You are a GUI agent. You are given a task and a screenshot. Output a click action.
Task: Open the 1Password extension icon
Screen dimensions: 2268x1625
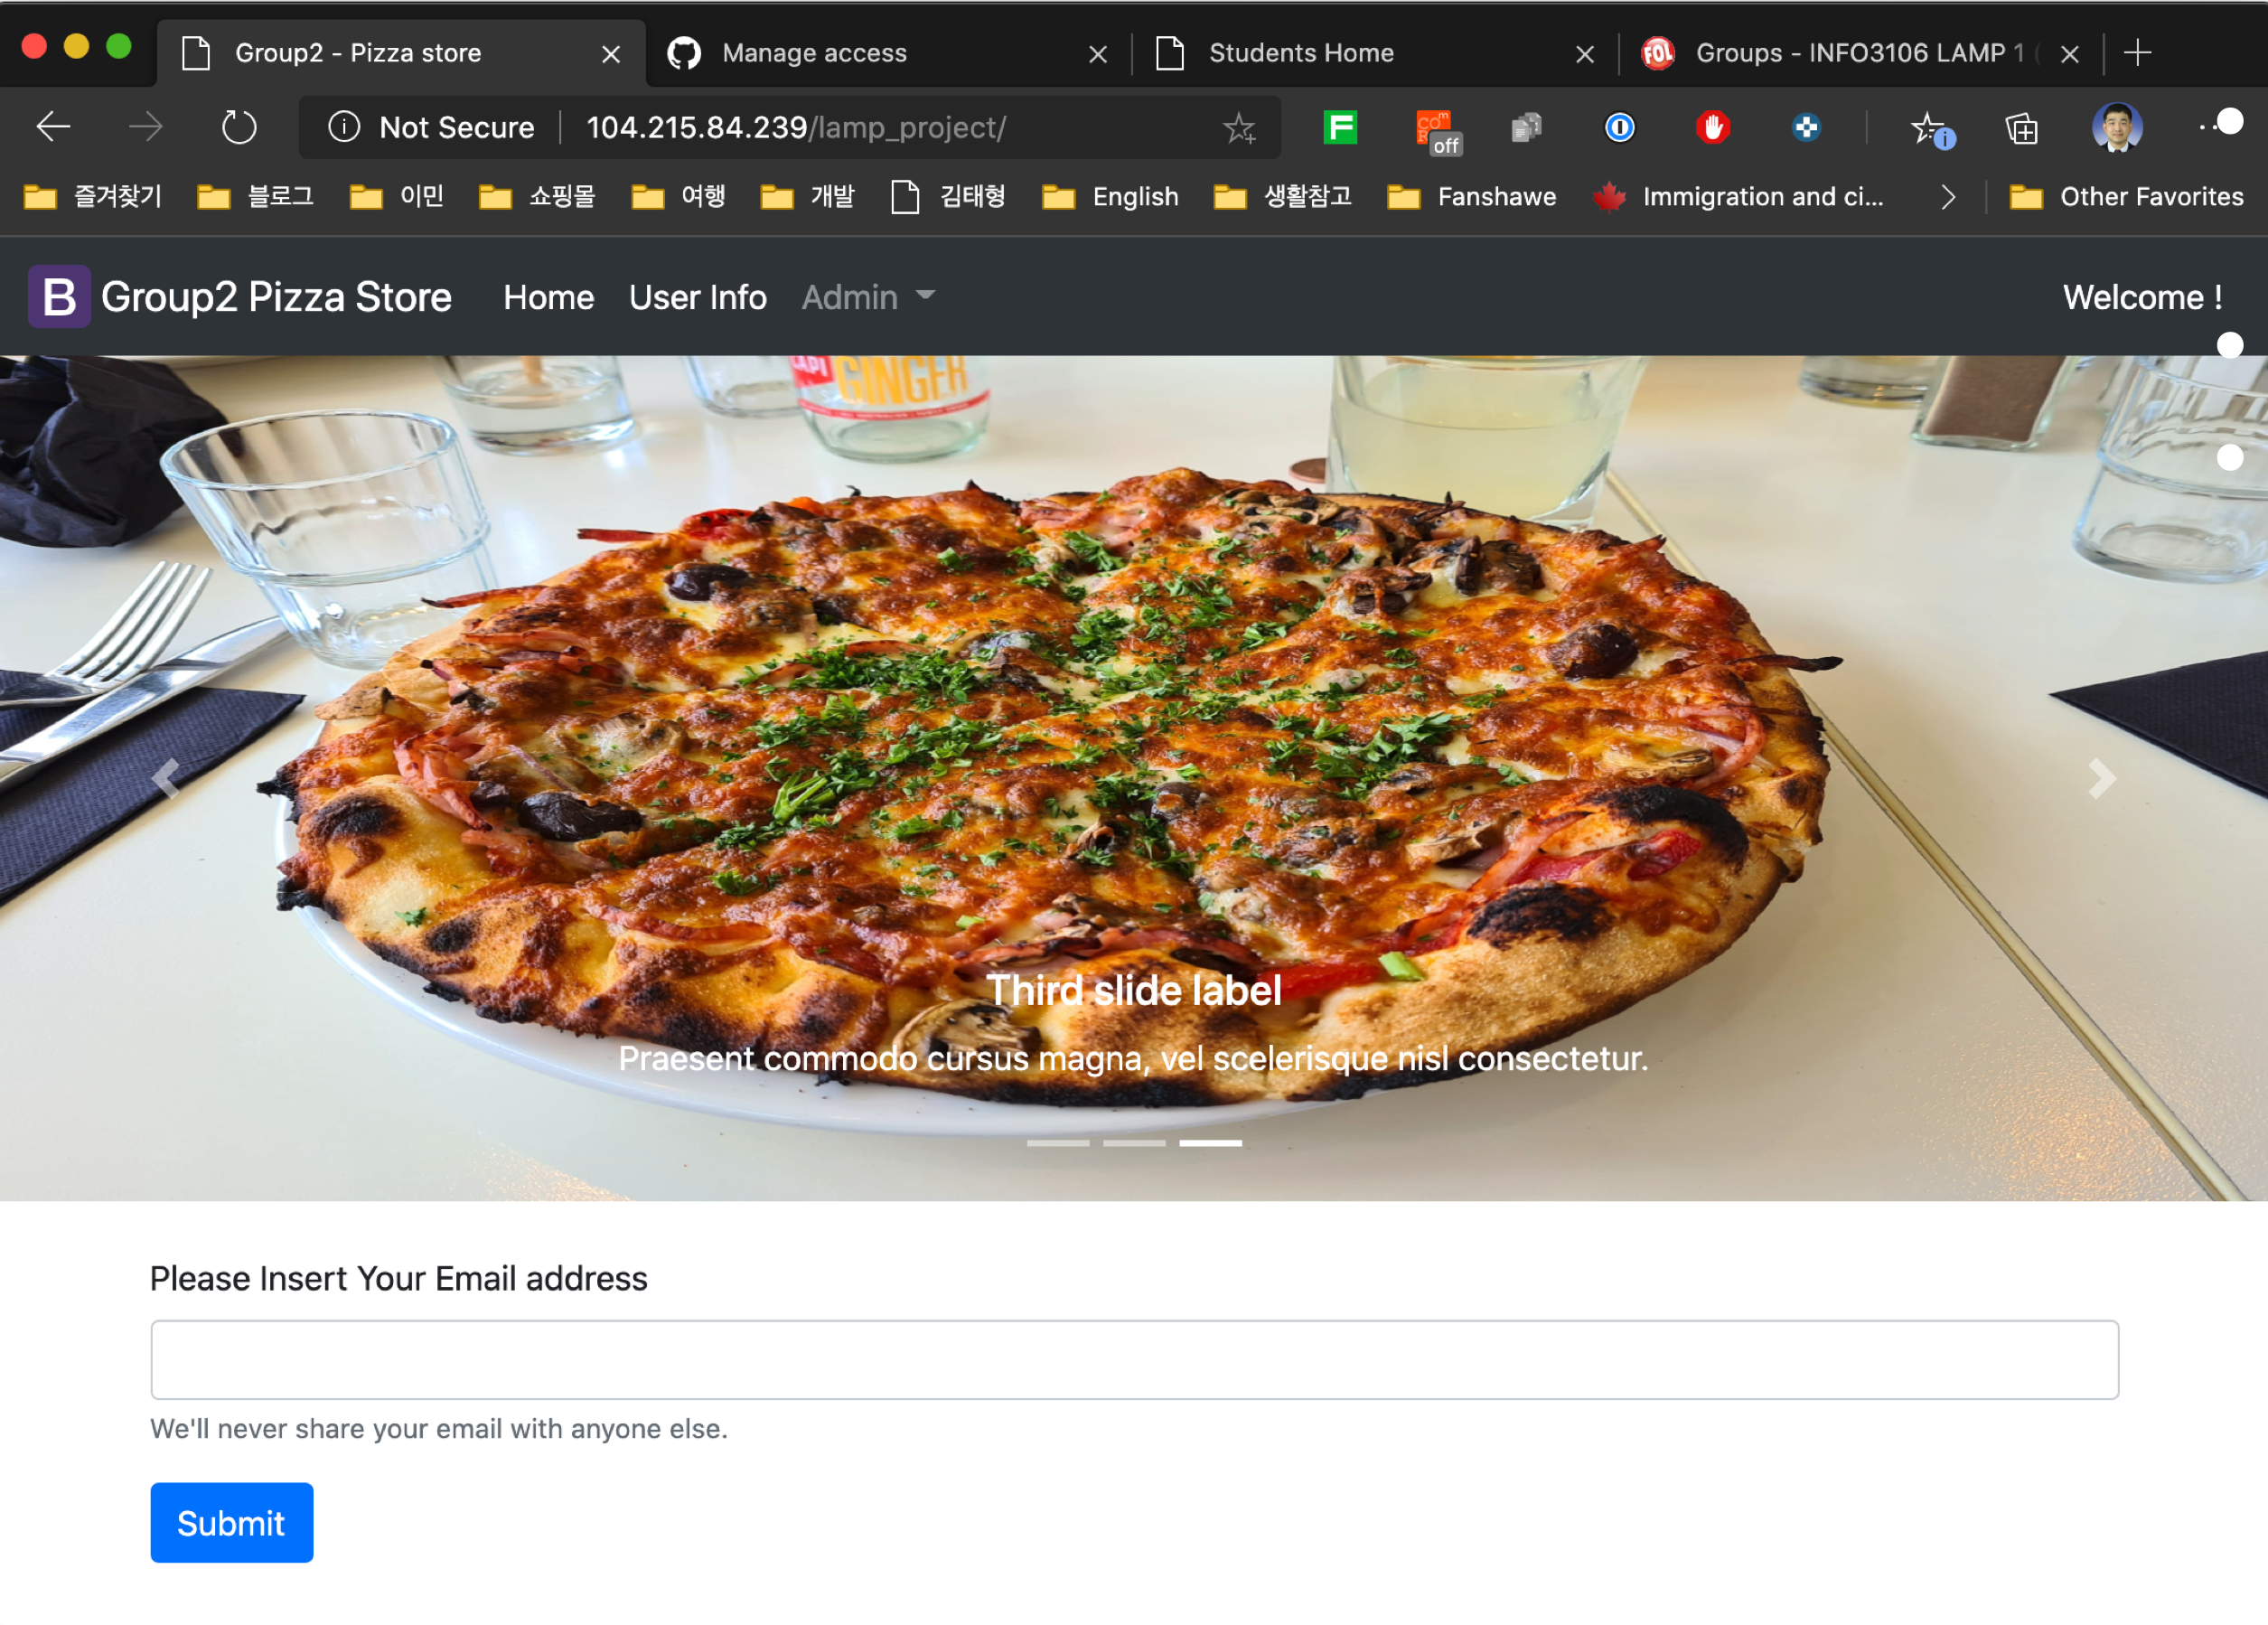click(1620, 127)
